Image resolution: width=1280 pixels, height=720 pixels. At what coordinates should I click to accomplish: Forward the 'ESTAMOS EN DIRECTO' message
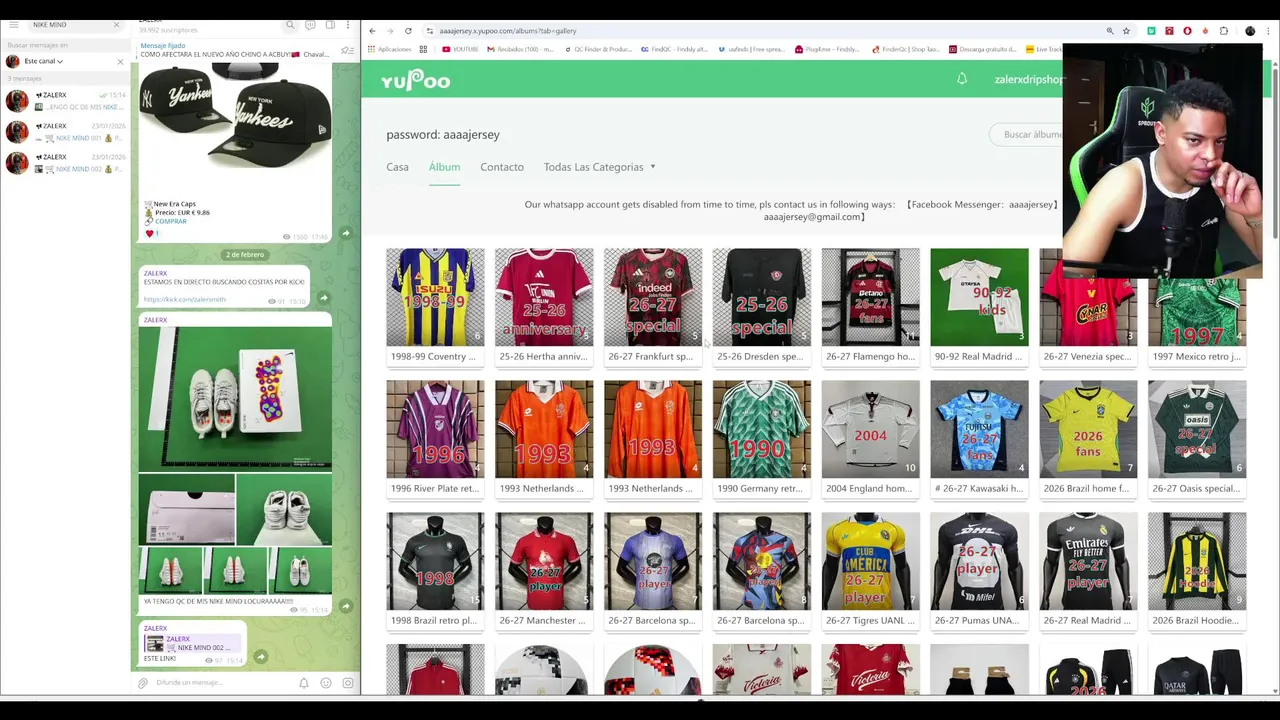tap(323, 298)
